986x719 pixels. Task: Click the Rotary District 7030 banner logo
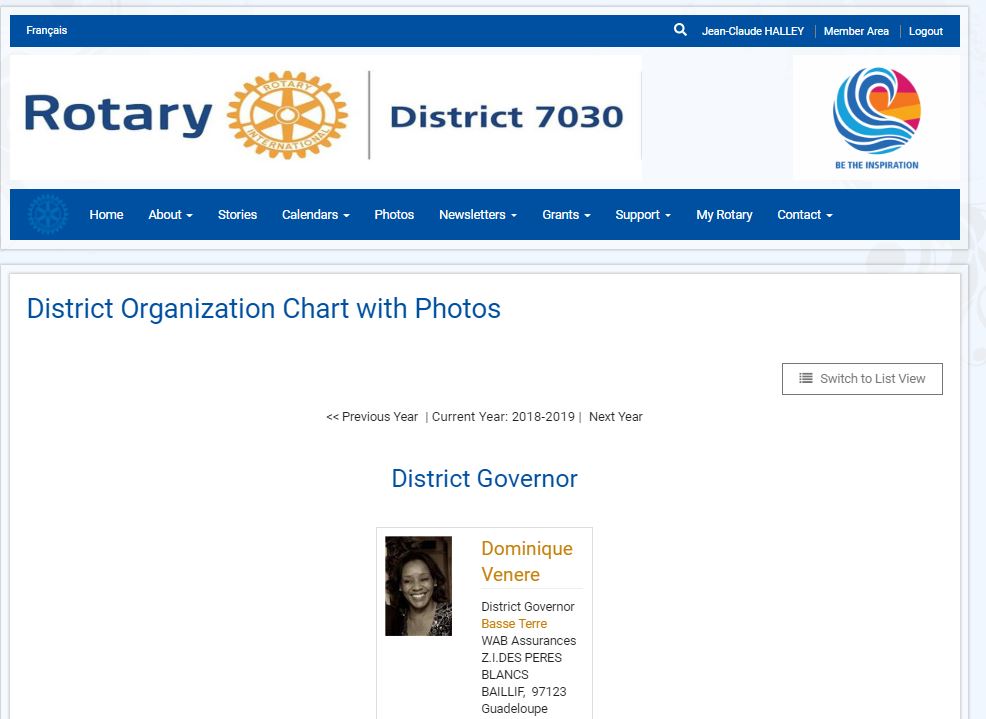point(325,116)
